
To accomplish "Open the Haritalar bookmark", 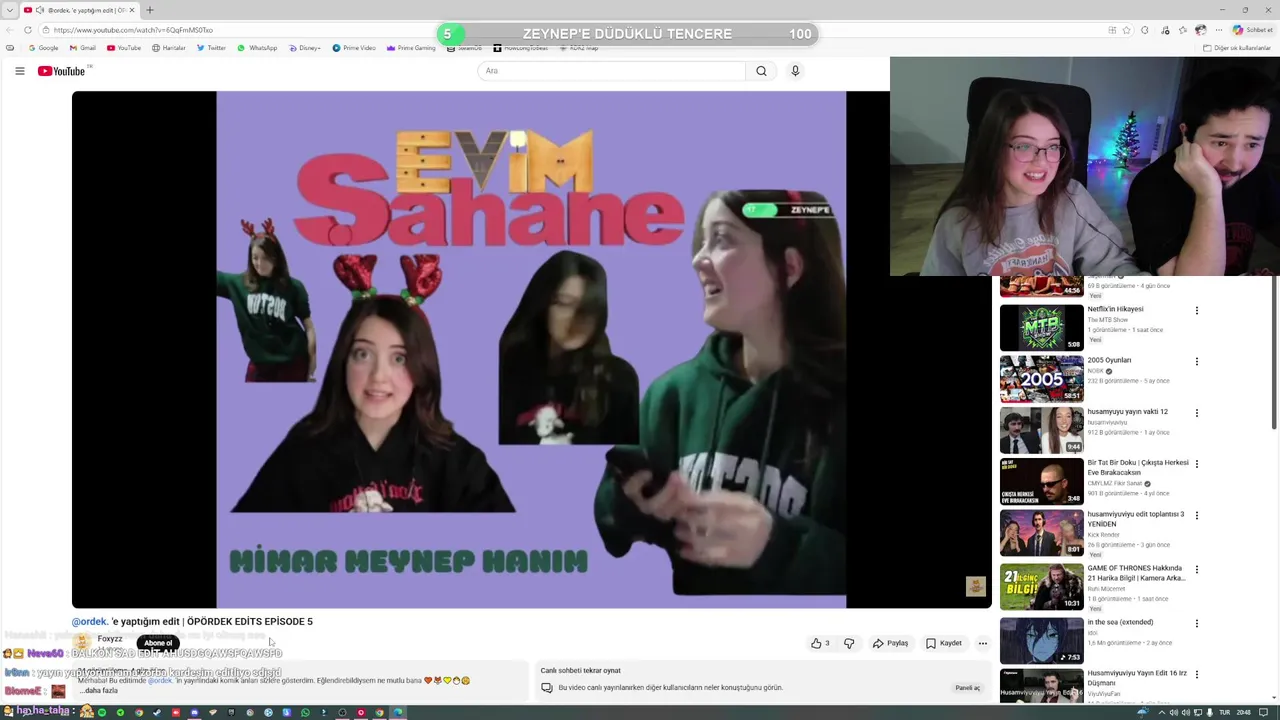I will click(x=169, y=48).
